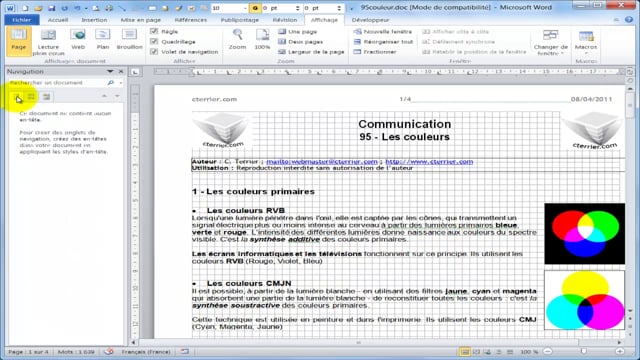
Task: Follow http://www.cterrier.com link
Action: [429, 162]
